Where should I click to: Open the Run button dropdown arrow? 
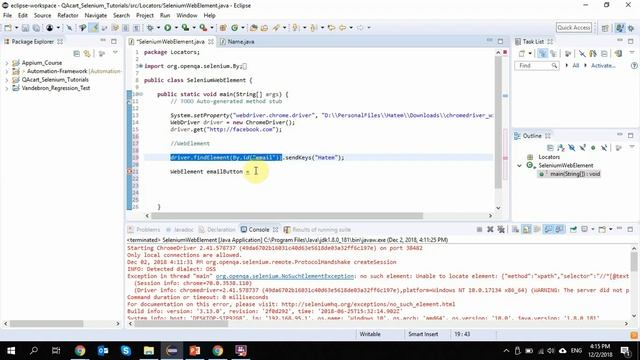(176, 28)
